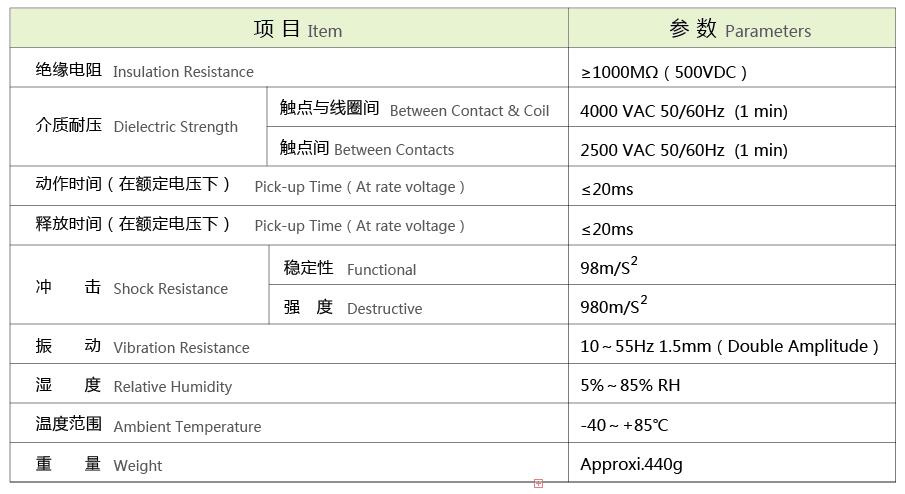This screenshot has width=905, height=494.
Task: Select the Between Contacts cell
Action: coord(366,149)
